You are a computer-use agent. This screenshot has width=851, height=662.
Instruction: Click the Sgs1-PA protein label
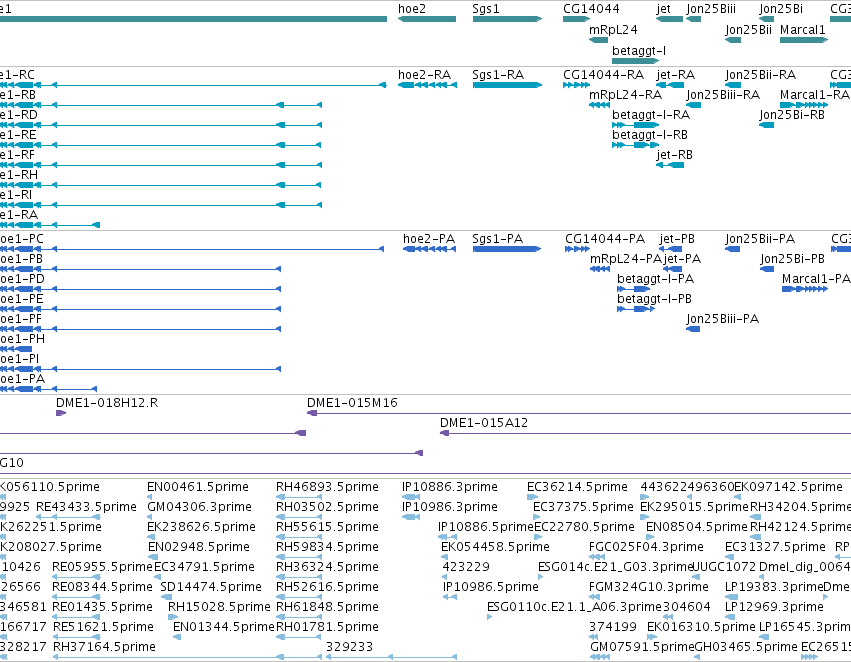tap(498, 239)
